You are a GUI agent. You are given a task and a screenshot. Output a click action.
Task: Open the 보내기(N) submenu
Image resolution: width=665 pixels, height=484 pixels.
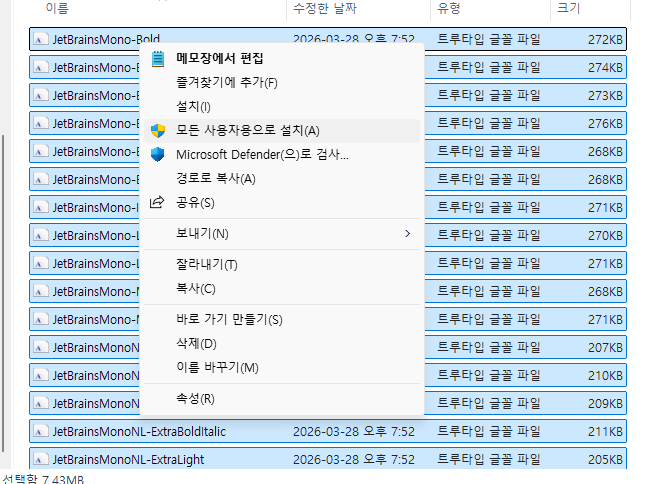tap(282, 234)
